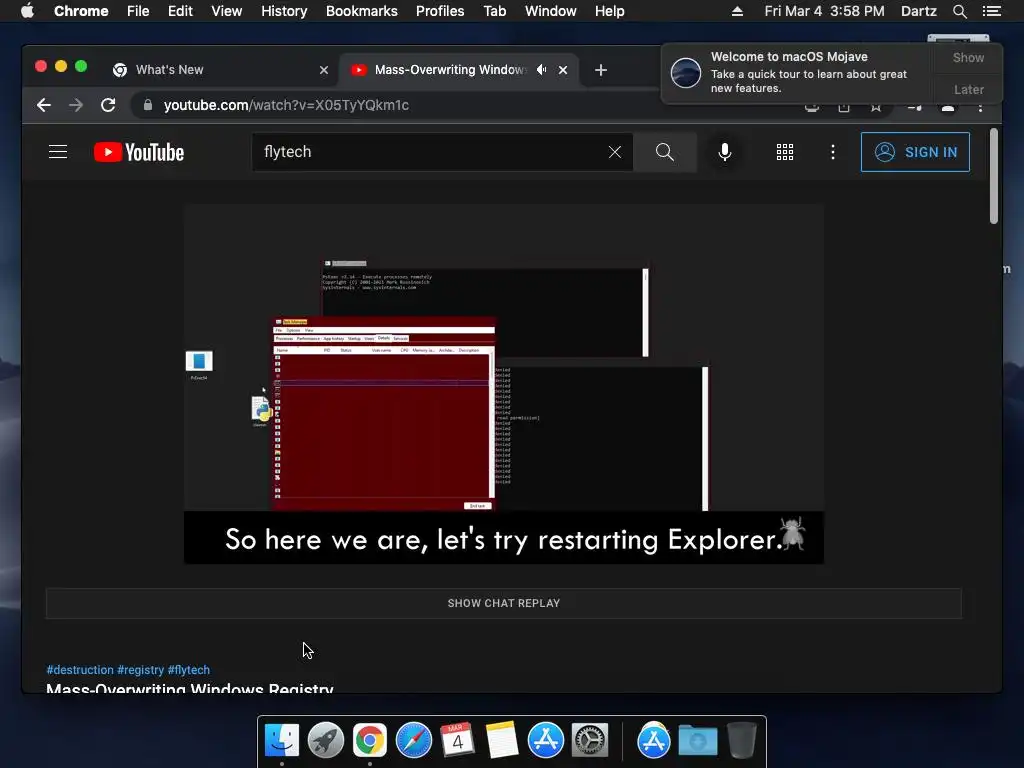Open the File menu

pyautogui.click(x=138, y=11)
